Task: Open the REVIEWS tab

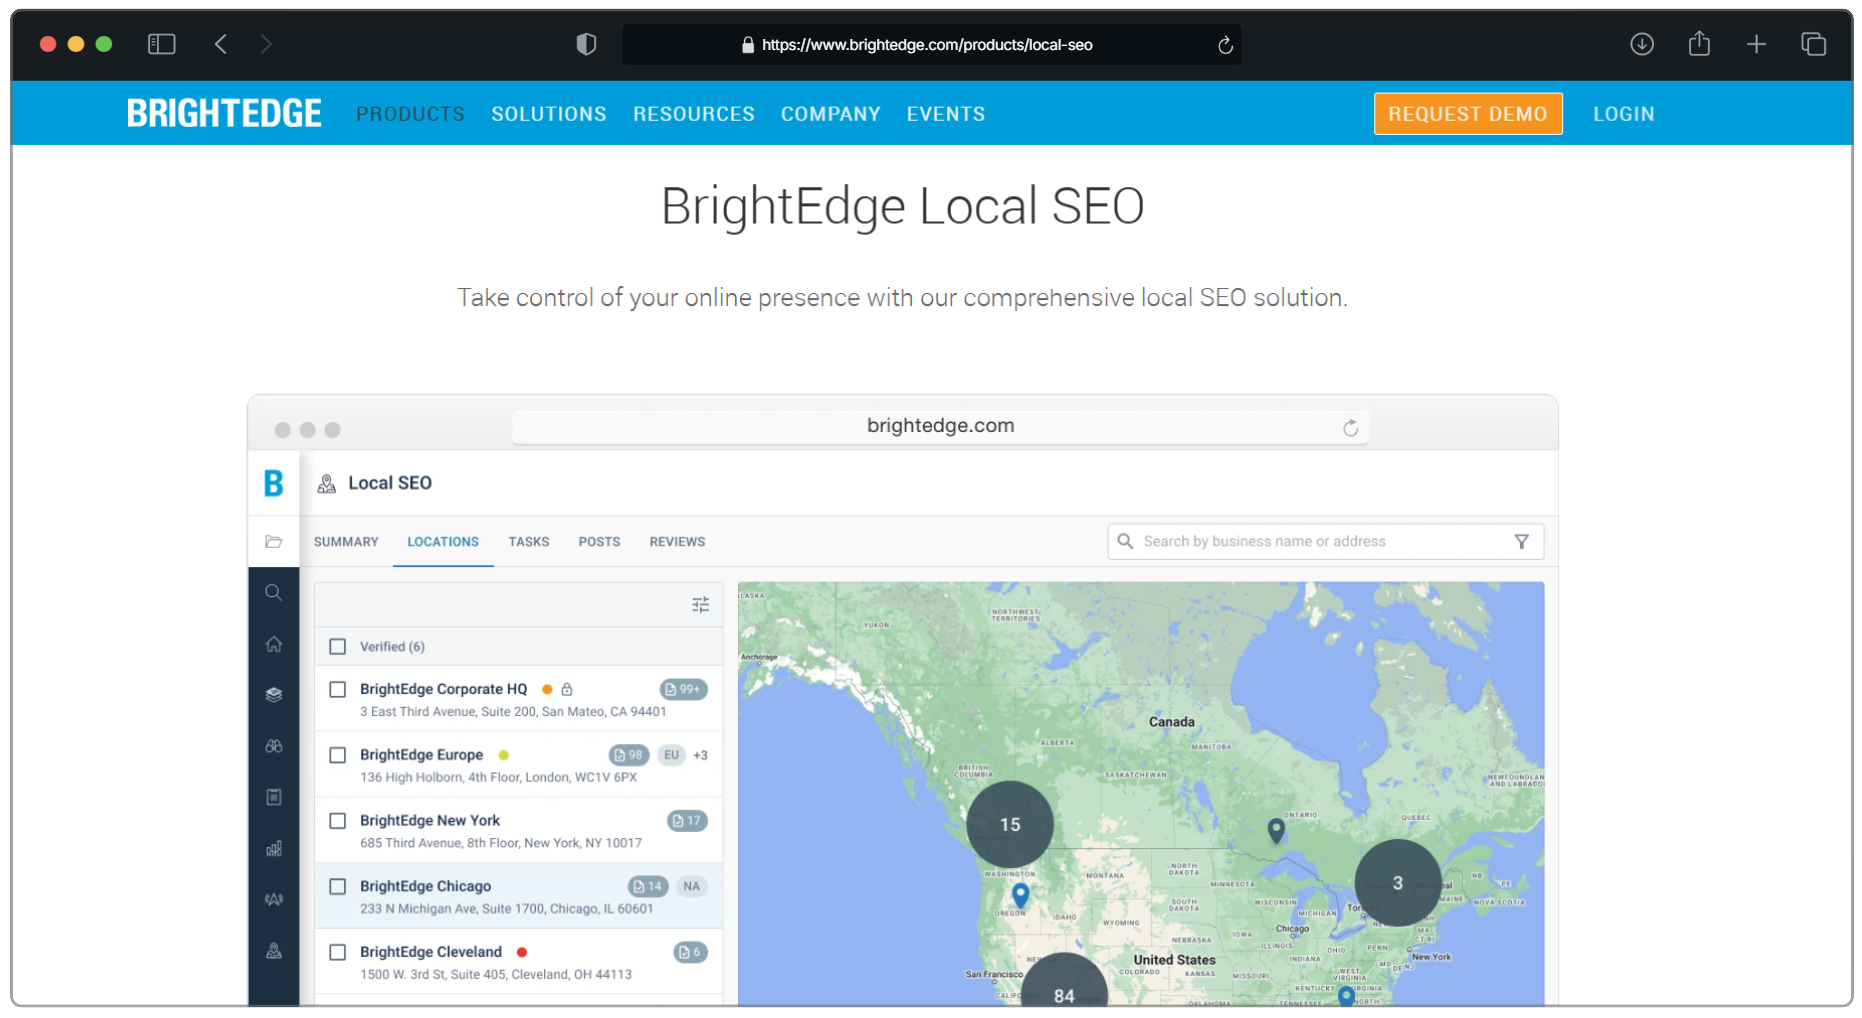Action: (677, 542)
